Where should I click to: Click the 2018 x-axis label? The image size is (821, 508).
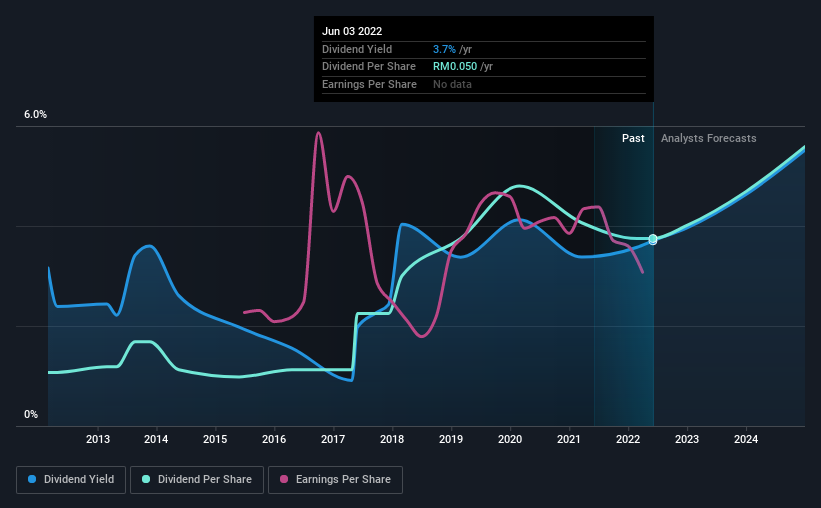392,439
